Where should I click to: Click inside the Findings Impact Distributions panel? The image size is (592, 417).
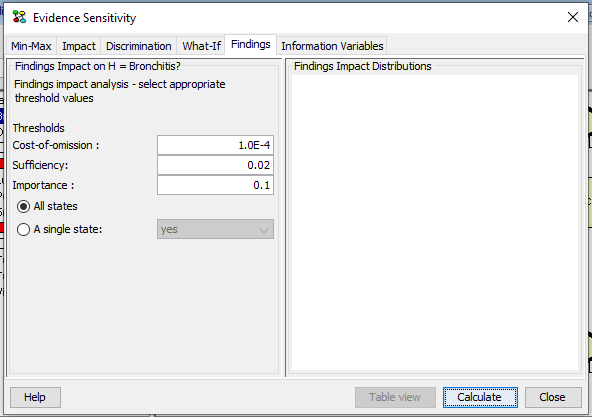tap(435, 223)
